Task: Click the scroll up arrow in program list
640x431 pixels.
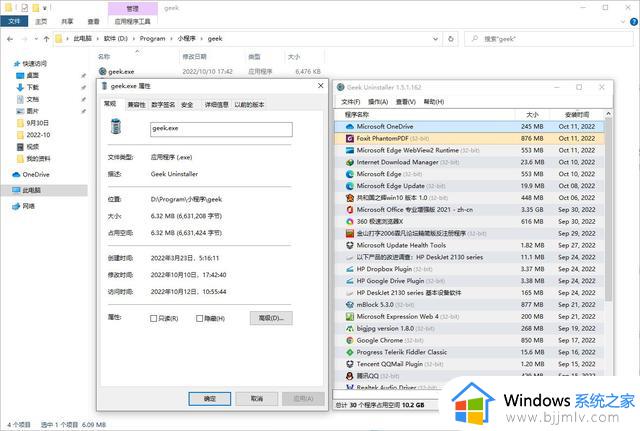Action: [x=608, y=113]
